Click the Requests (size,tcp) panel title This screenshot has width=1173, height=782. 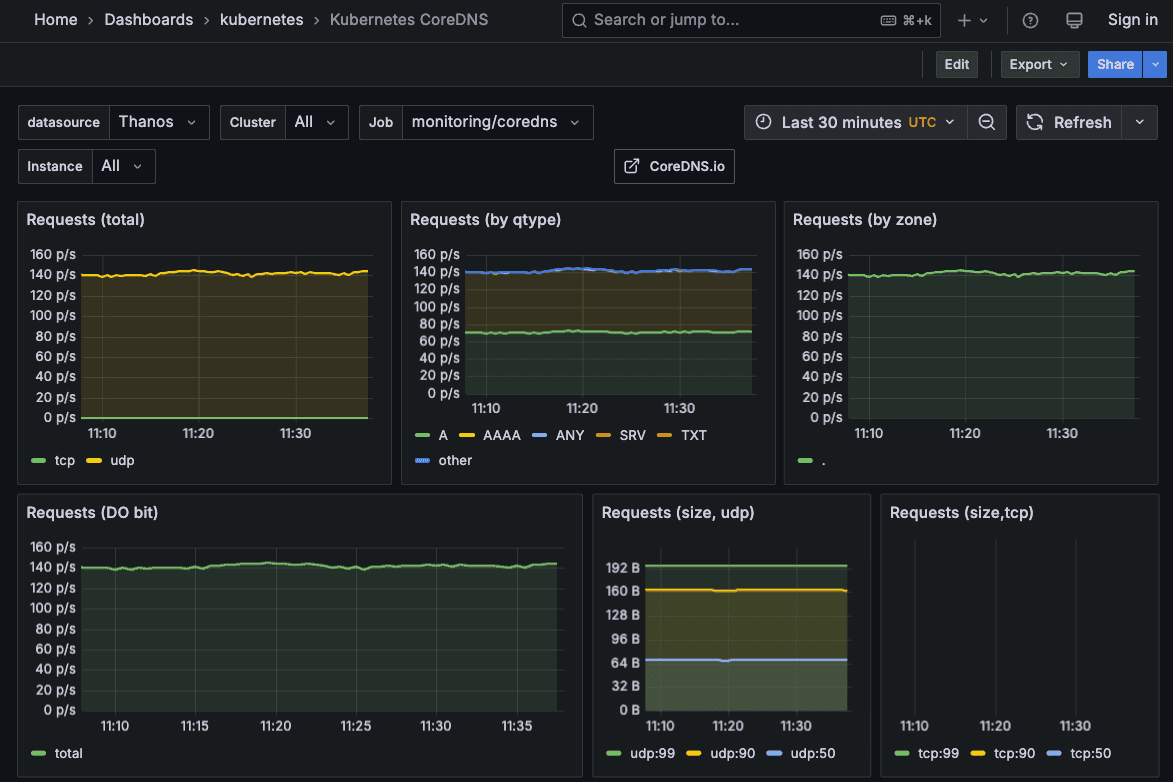pos(961,513)
